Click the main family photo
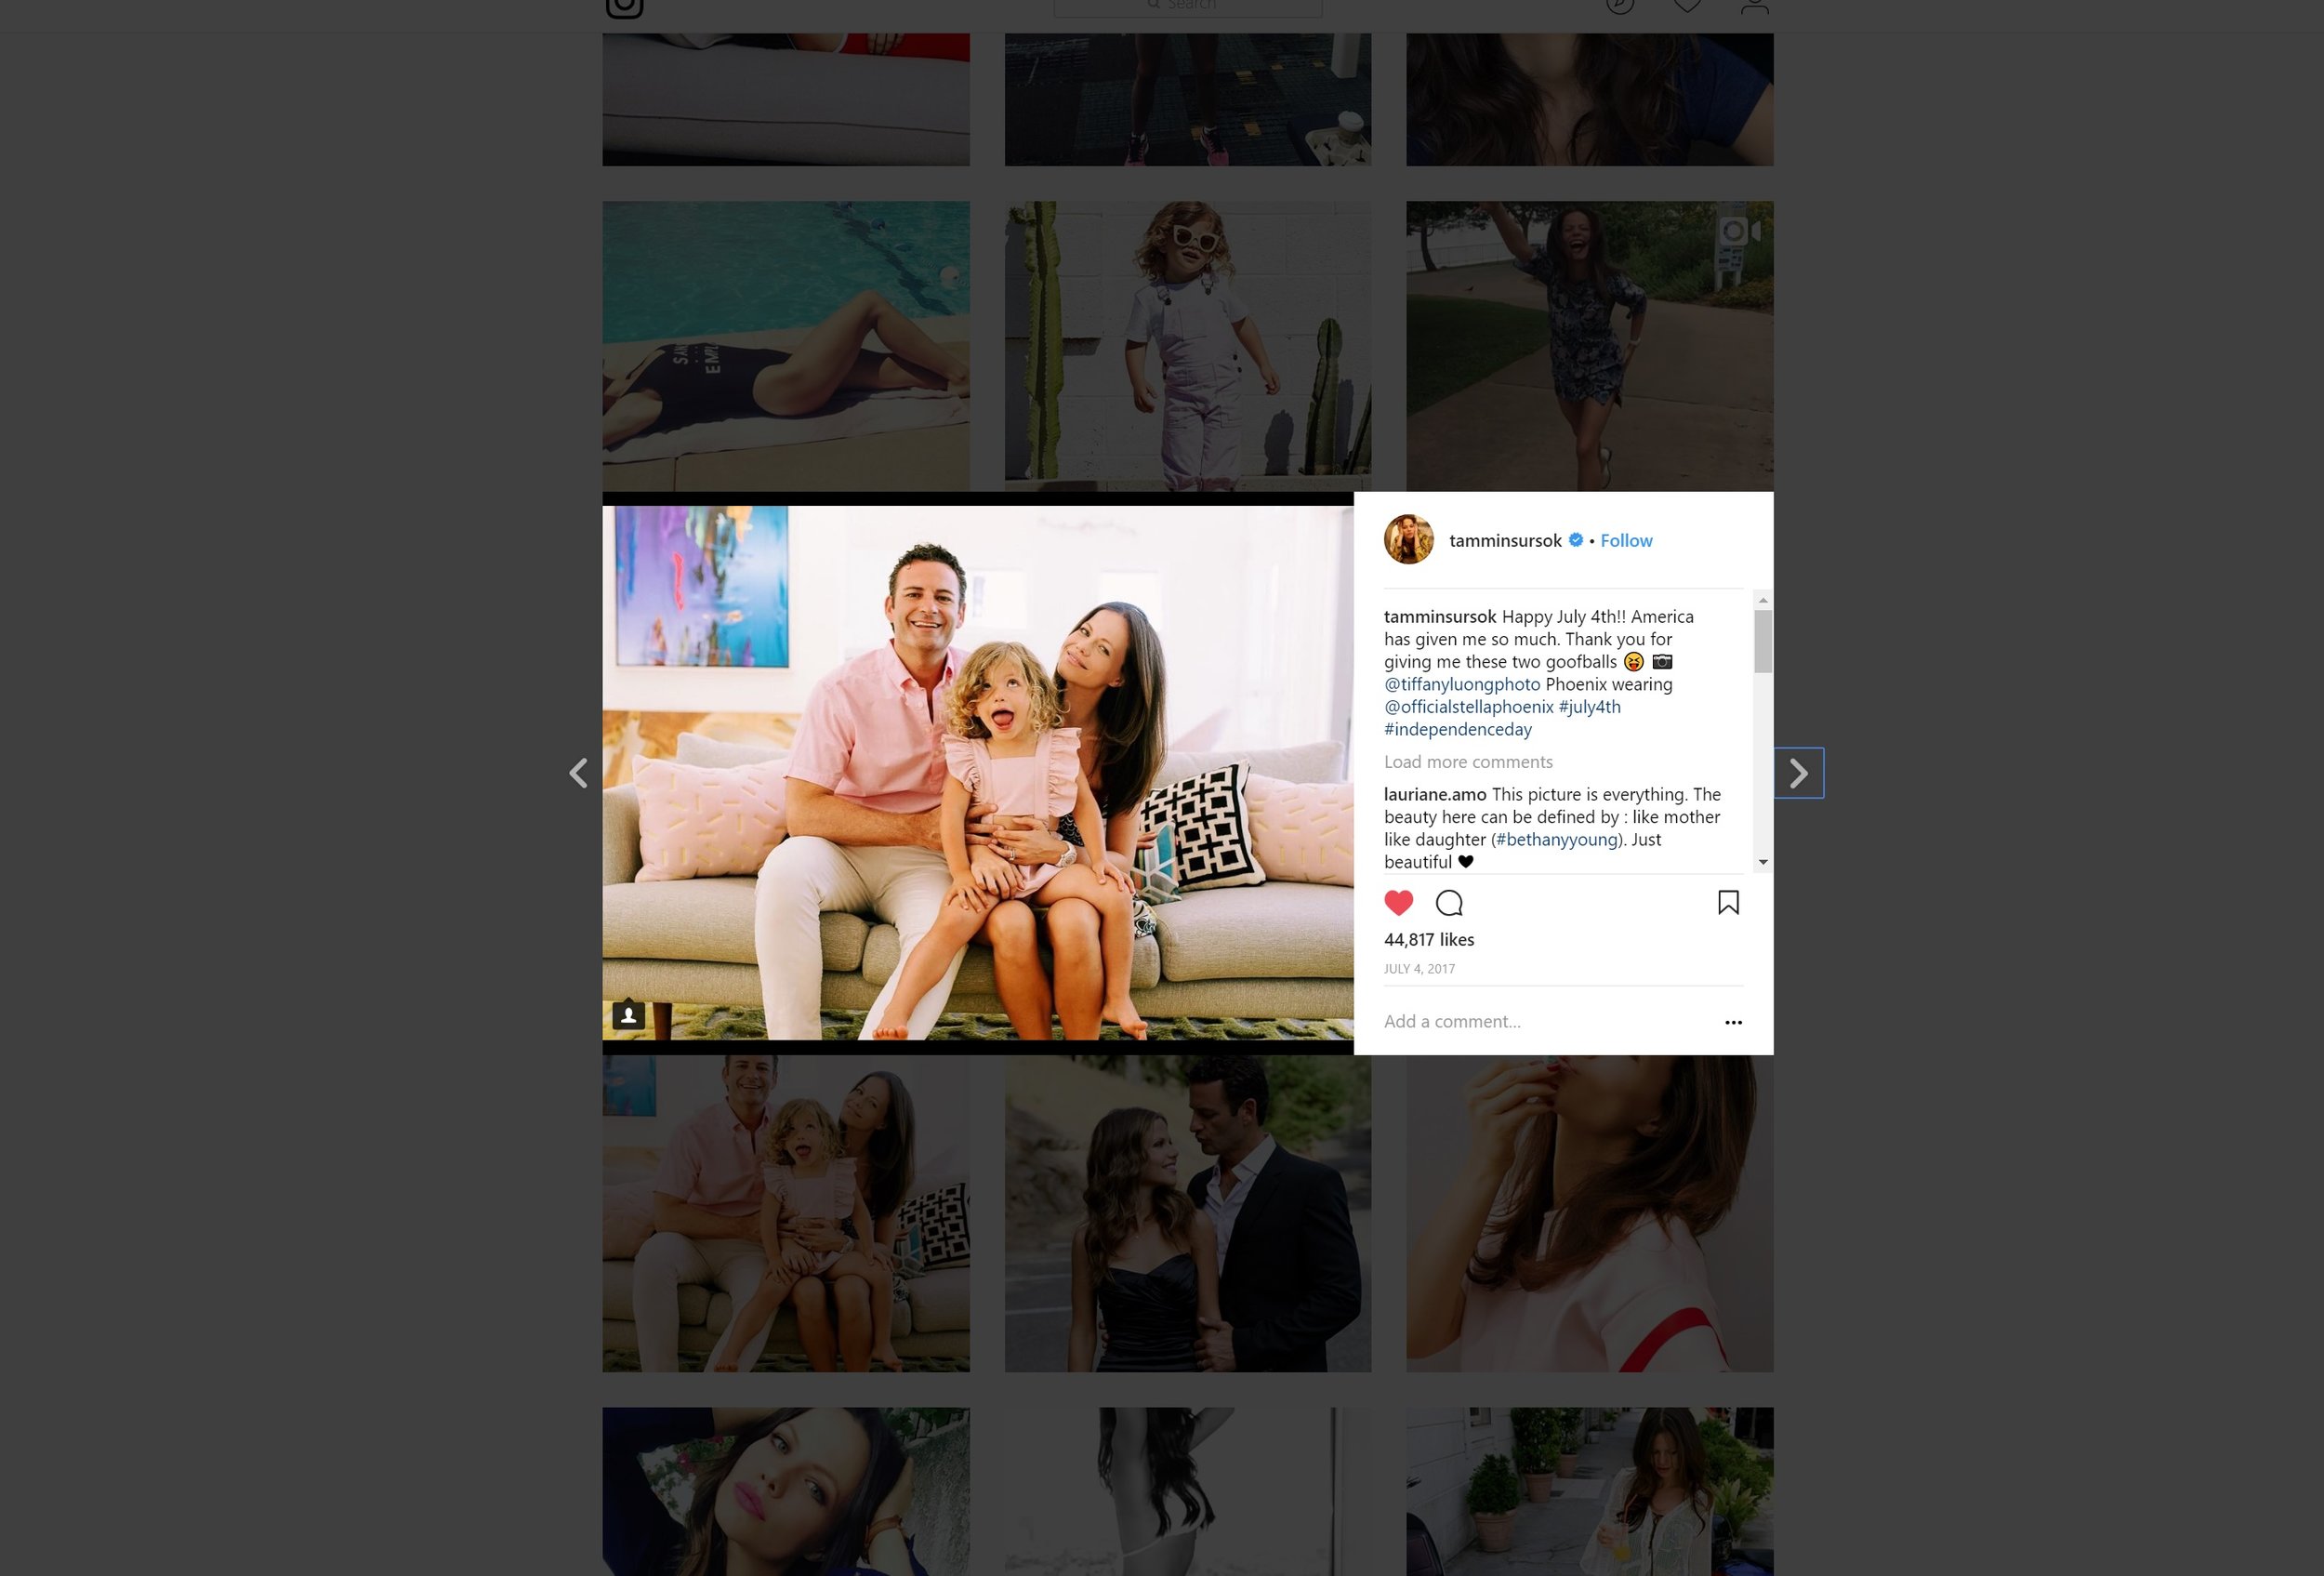The width and height of the screenshot is (2324, 1576). pos(977,773)
